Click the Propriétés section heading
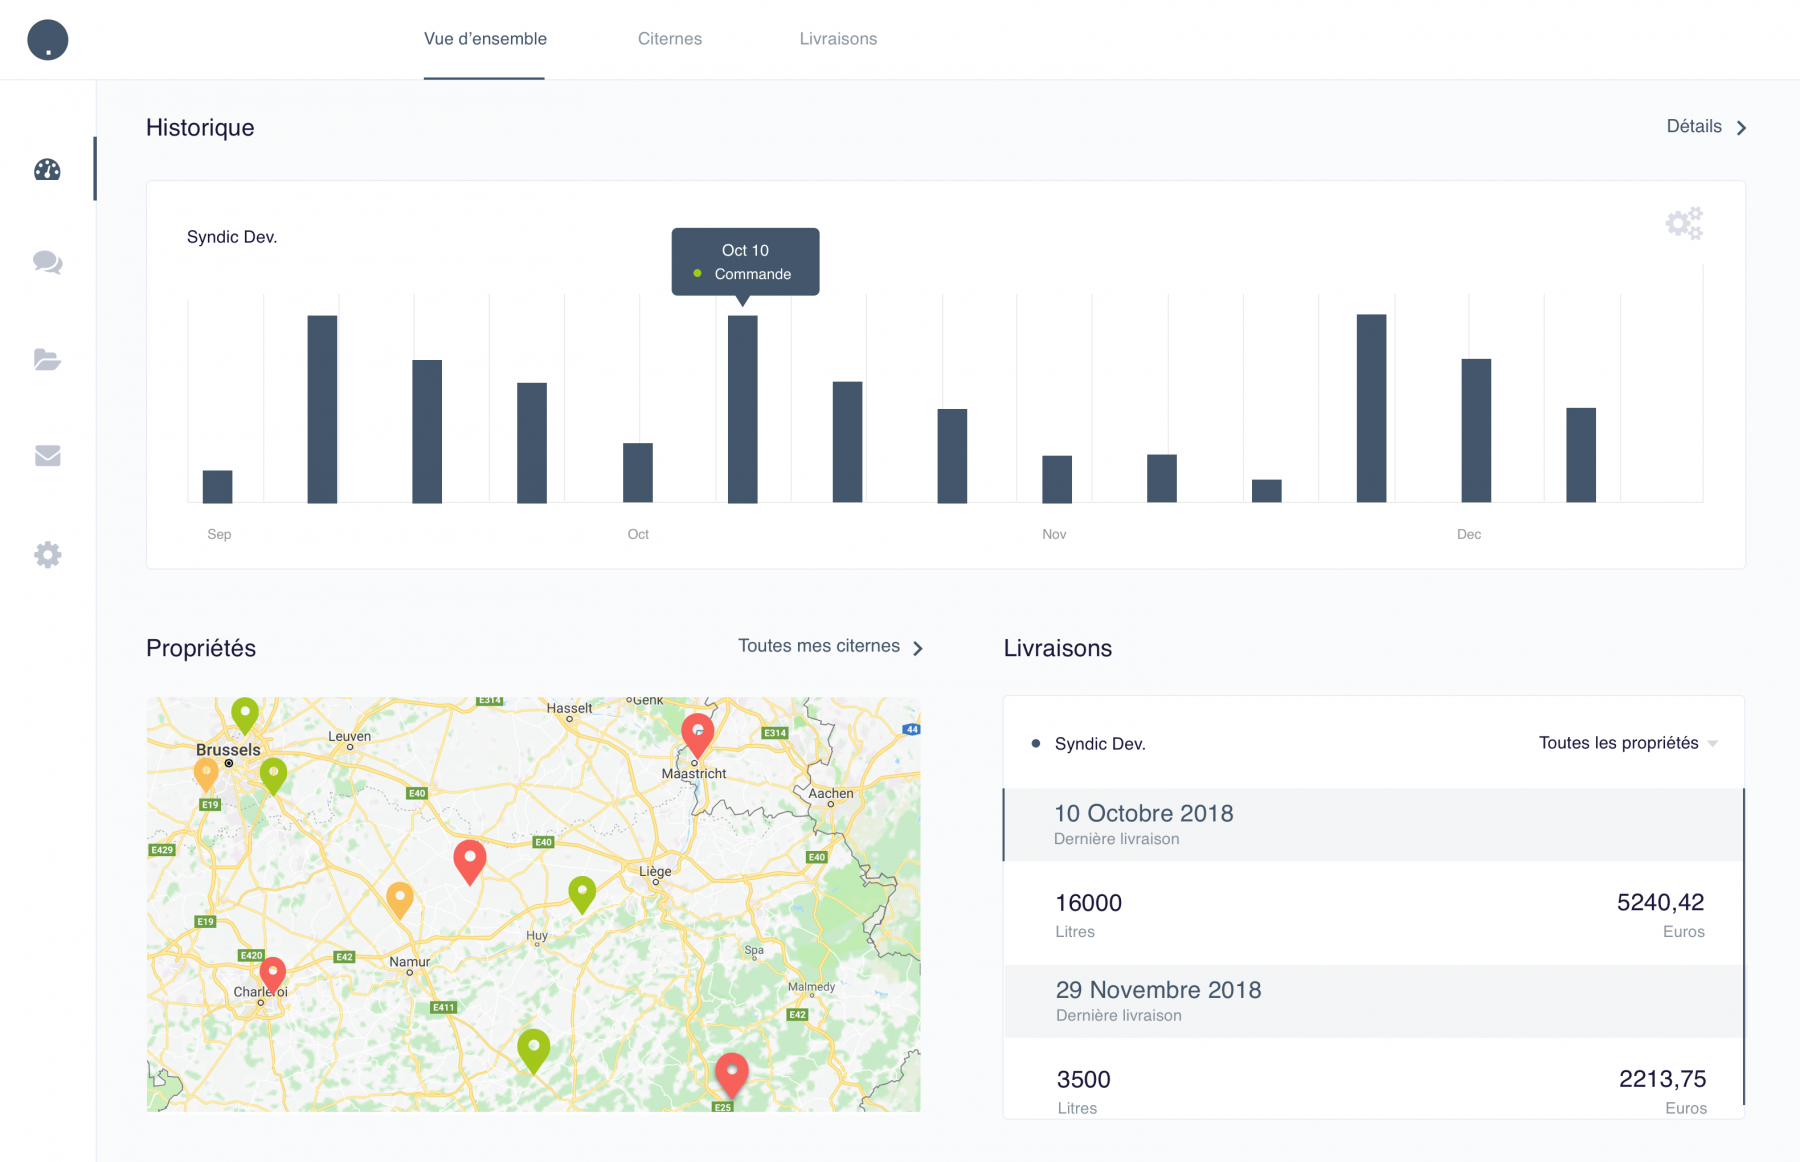The height and width of the screenshot is (1162, 1800). coord(201,648)
